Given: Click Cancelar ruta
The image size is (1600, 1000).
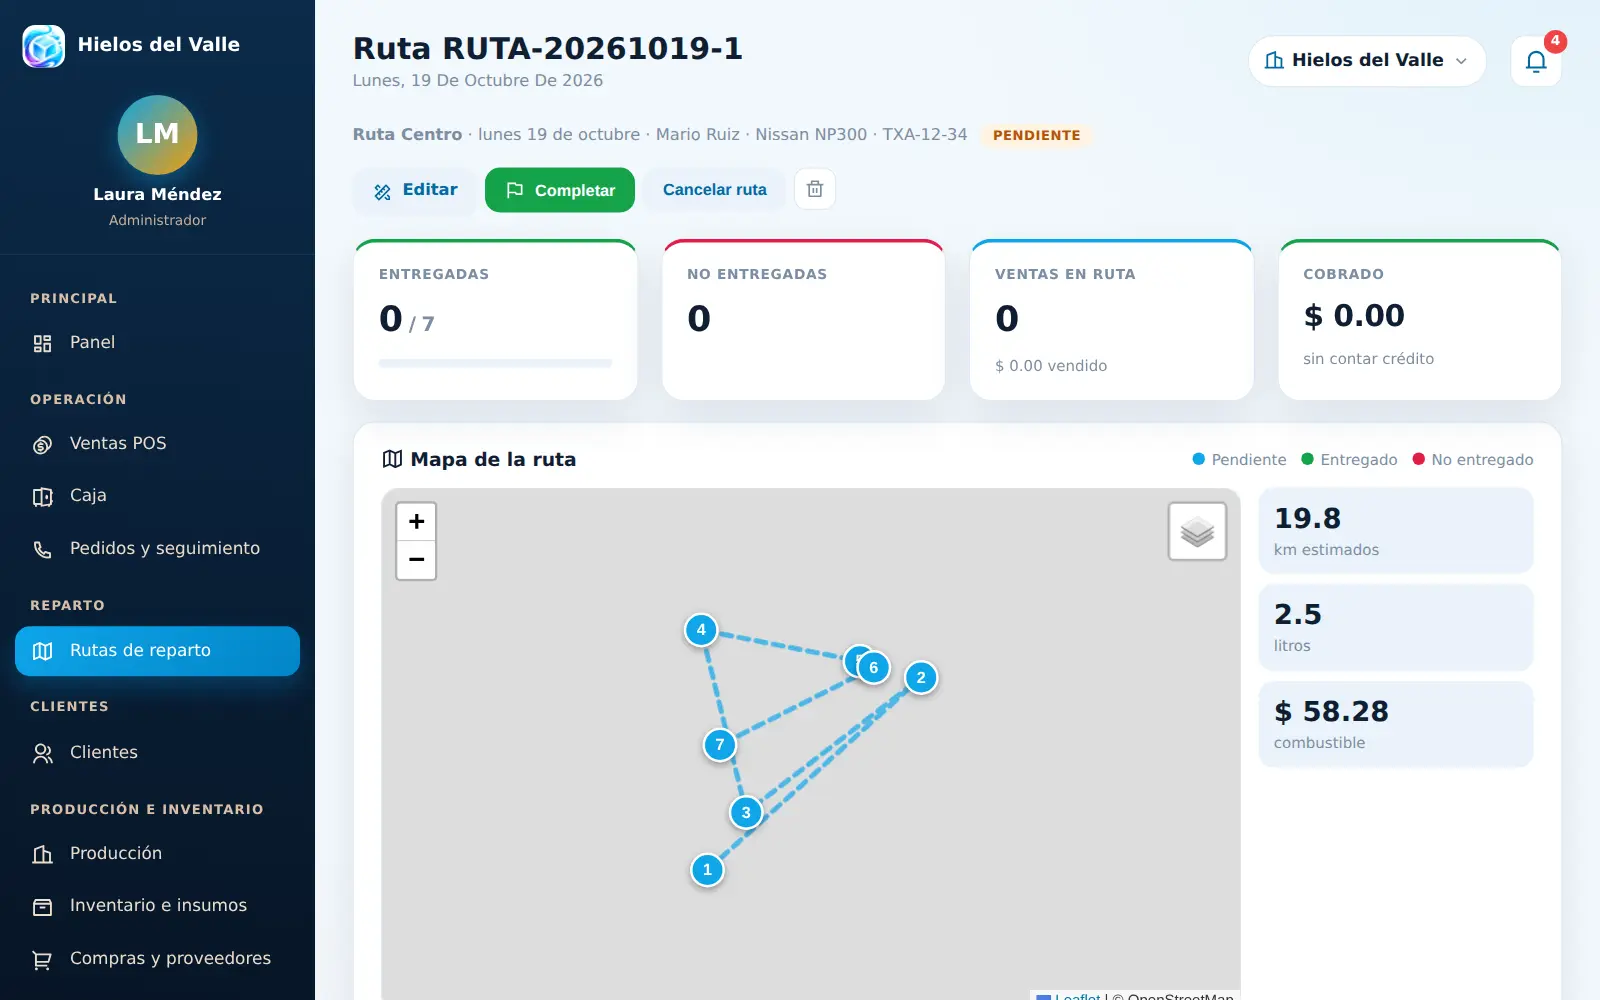Looking at the screenshot, I should 715,190.
